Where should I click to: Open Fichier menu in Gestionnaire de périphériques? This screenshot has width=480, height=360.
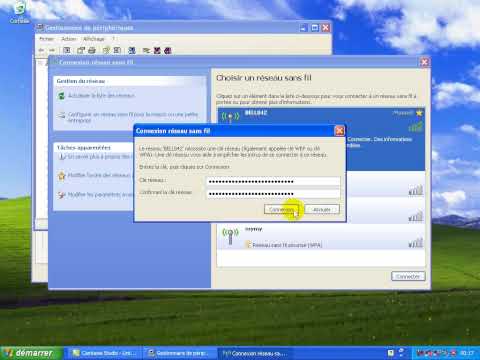[46, 39]
